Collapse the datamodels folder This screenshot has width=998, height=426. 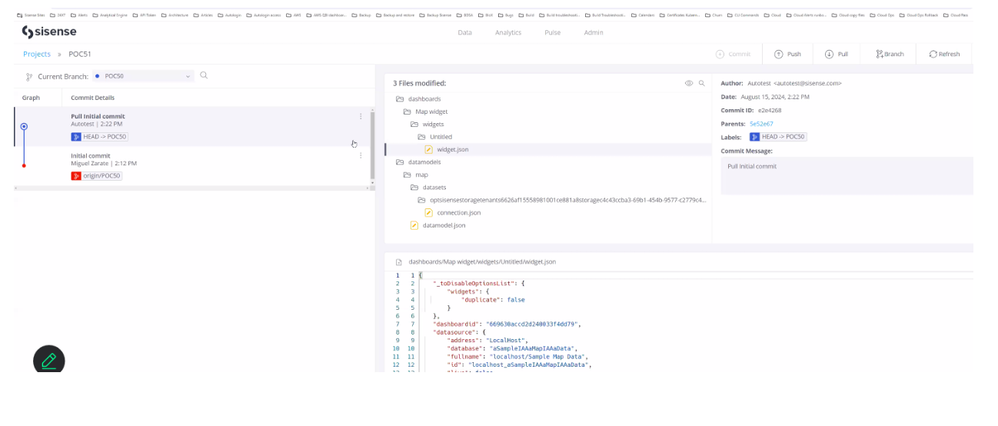coord(400,162)
